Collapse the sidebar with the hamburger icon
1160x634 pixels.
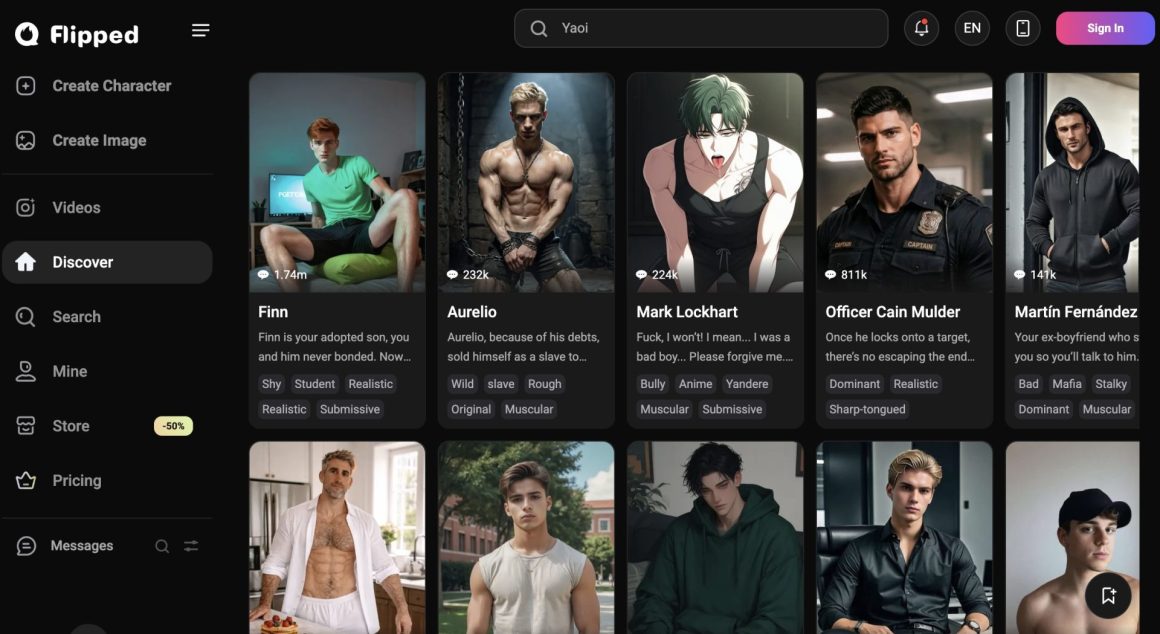click(x=201, y=30)
